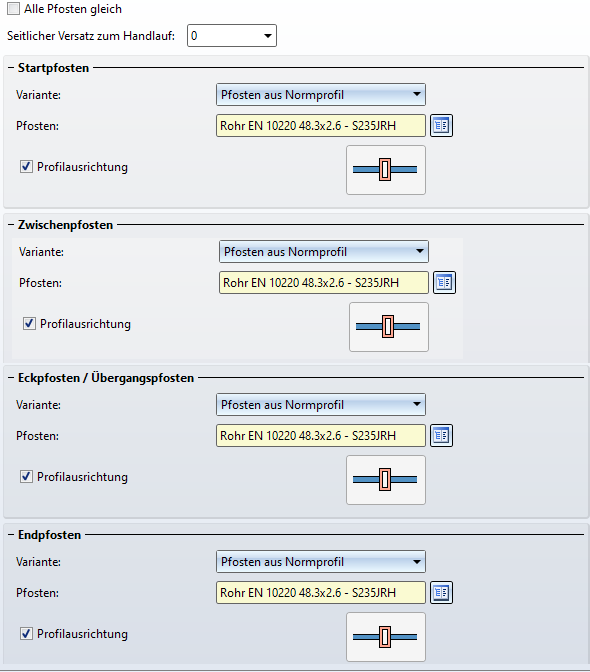Open catalog browser for Startpfosten profile
This screenshot has height=672, width=590.
tap(441, 126)
